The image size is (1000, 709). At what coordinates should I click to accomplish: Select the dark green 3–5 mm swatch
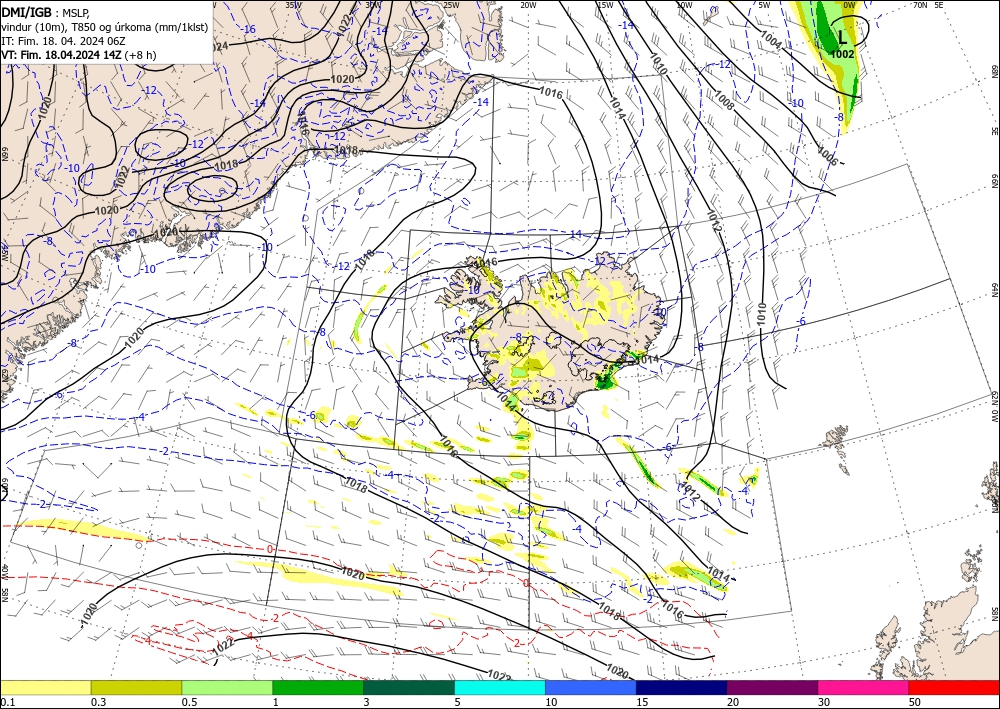coord(409,687)
